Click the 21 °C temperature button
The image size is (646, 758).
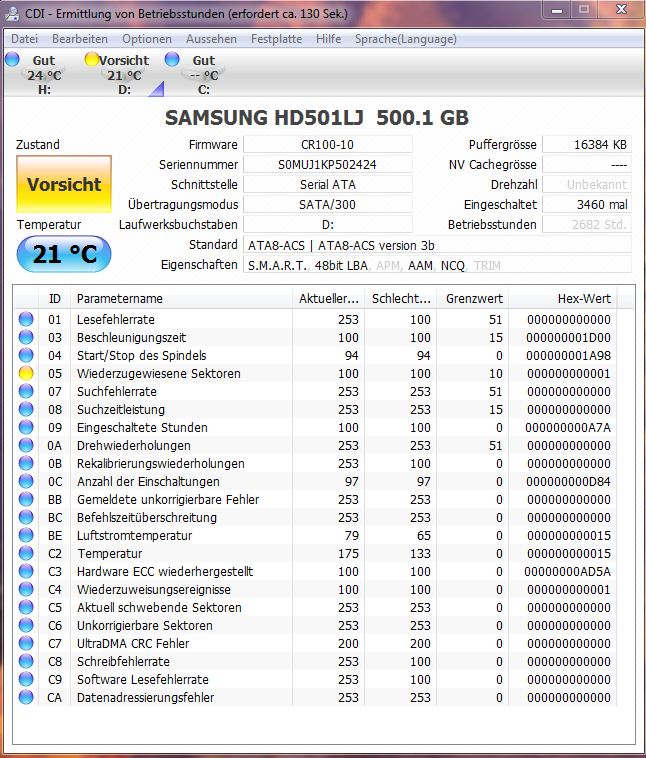(x=64, y=254)
